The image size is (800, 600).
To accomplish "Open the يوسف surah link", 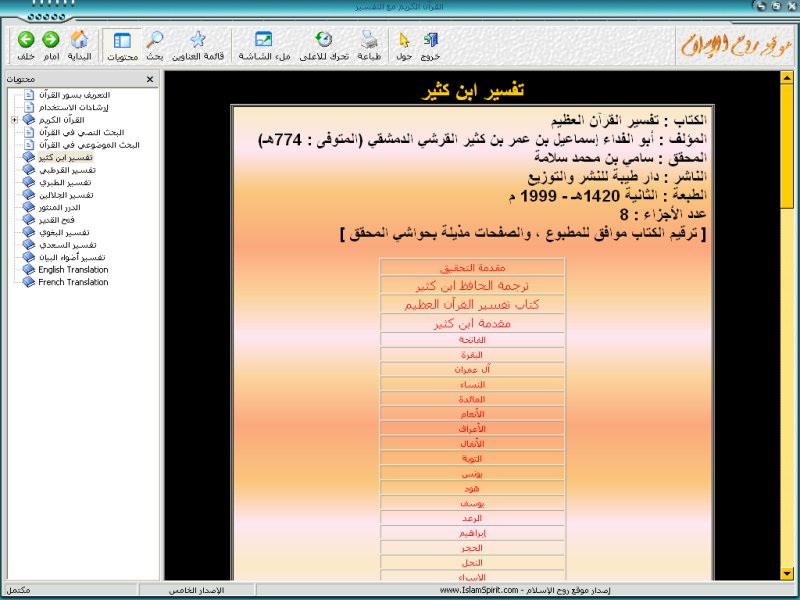I will point(472,501).
